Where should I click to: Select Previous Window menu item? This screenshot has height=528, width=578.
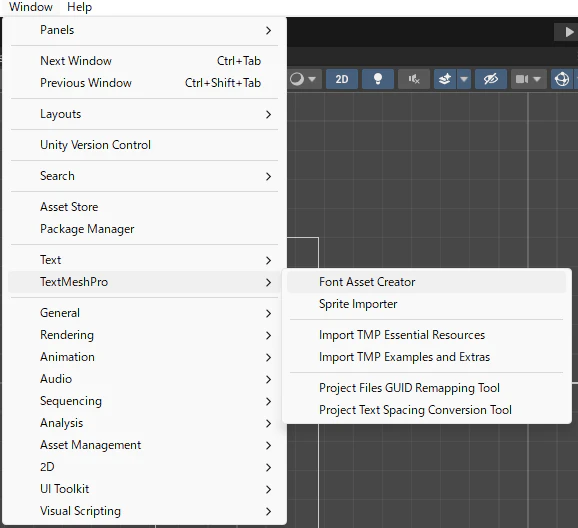[x=144, y=83]
